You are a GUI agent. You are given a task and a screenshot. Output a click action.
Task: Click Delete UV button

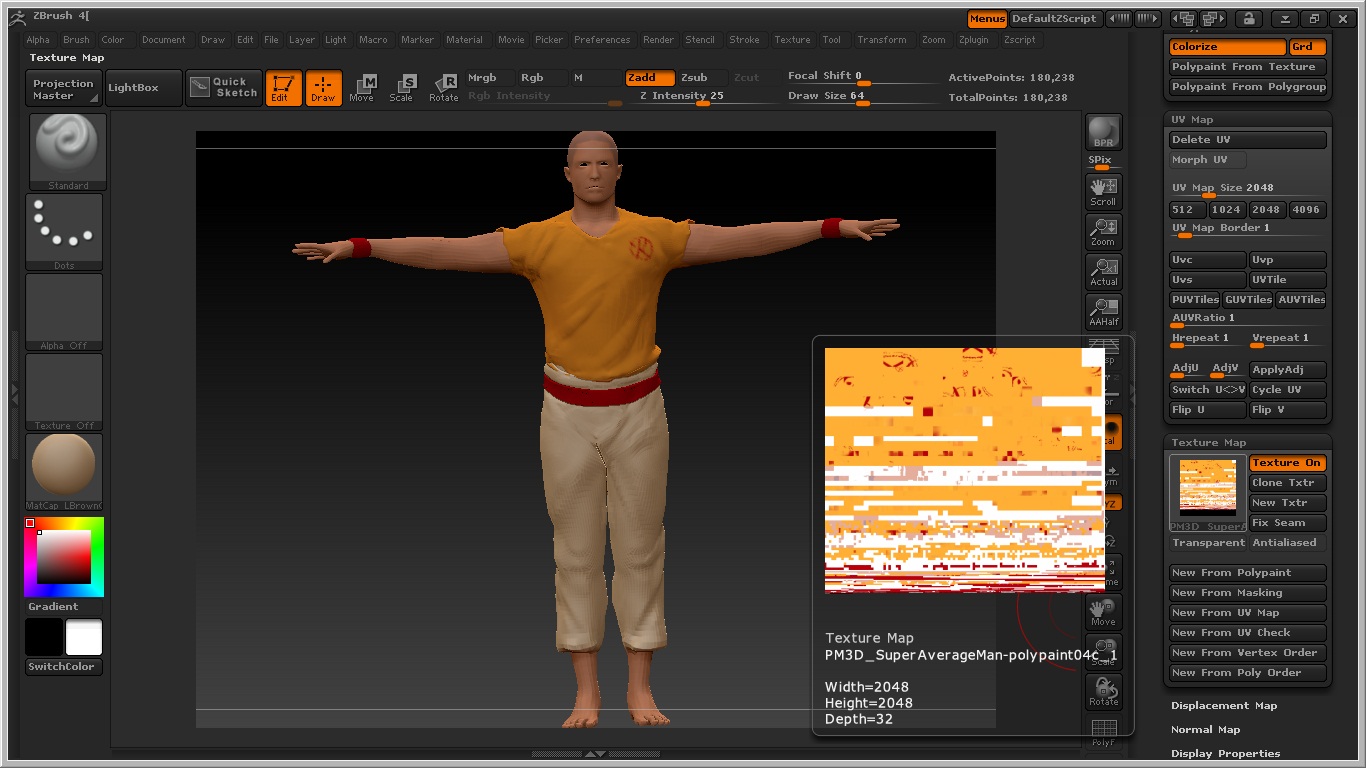tap(1248, 140)
